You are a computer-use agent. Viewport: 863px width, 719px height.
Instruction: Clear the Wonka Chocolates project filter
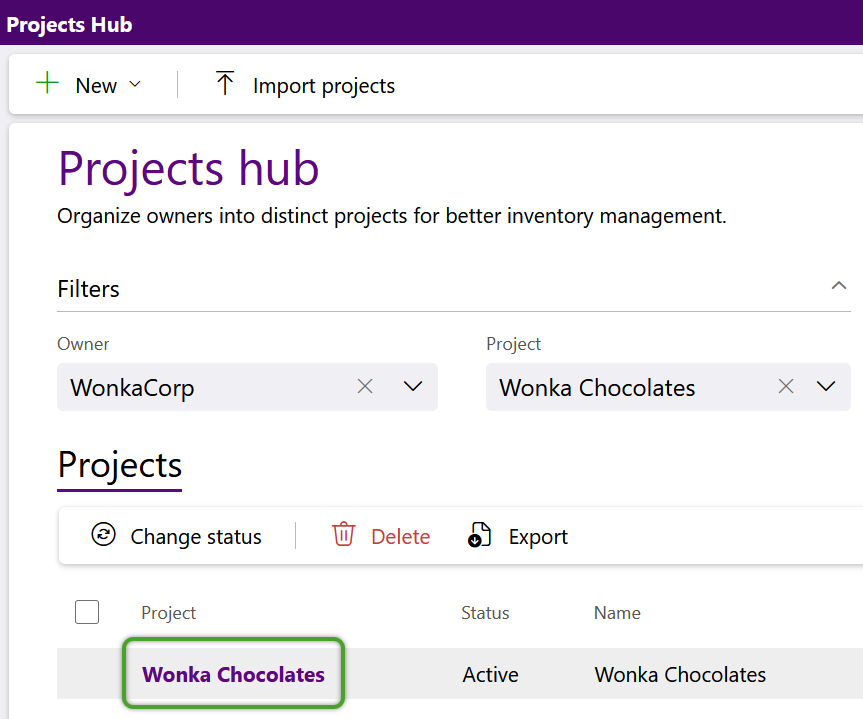786,386
